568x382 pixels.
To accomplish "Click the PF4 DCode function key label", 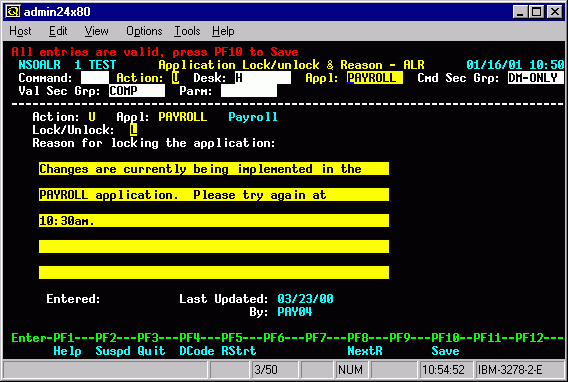I will pos(197,351).
